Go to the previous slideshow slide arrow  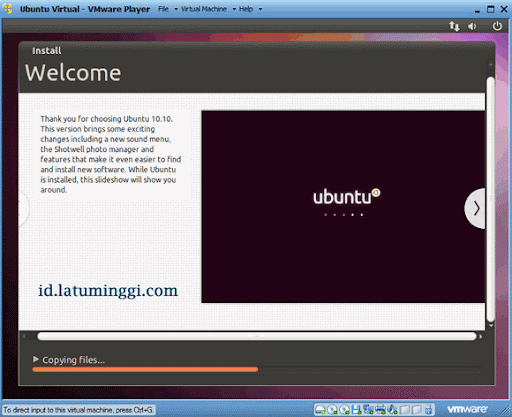pos(24,209)
